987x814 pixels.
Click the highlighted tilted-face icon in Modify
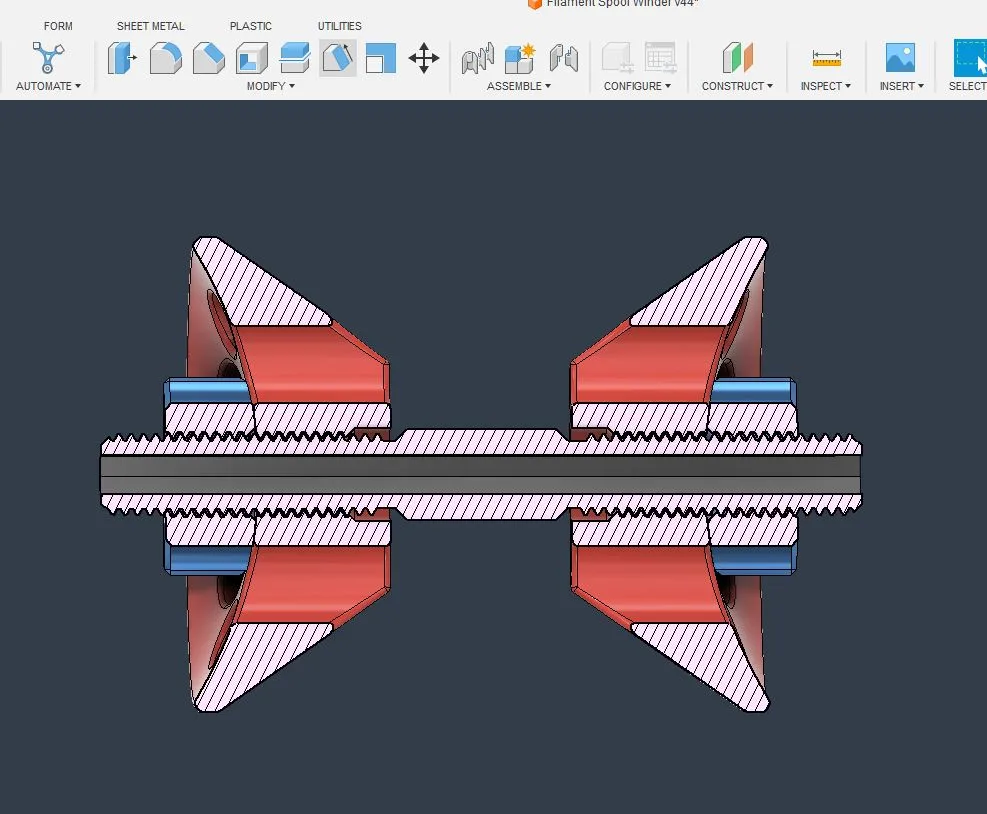[337, 59]
